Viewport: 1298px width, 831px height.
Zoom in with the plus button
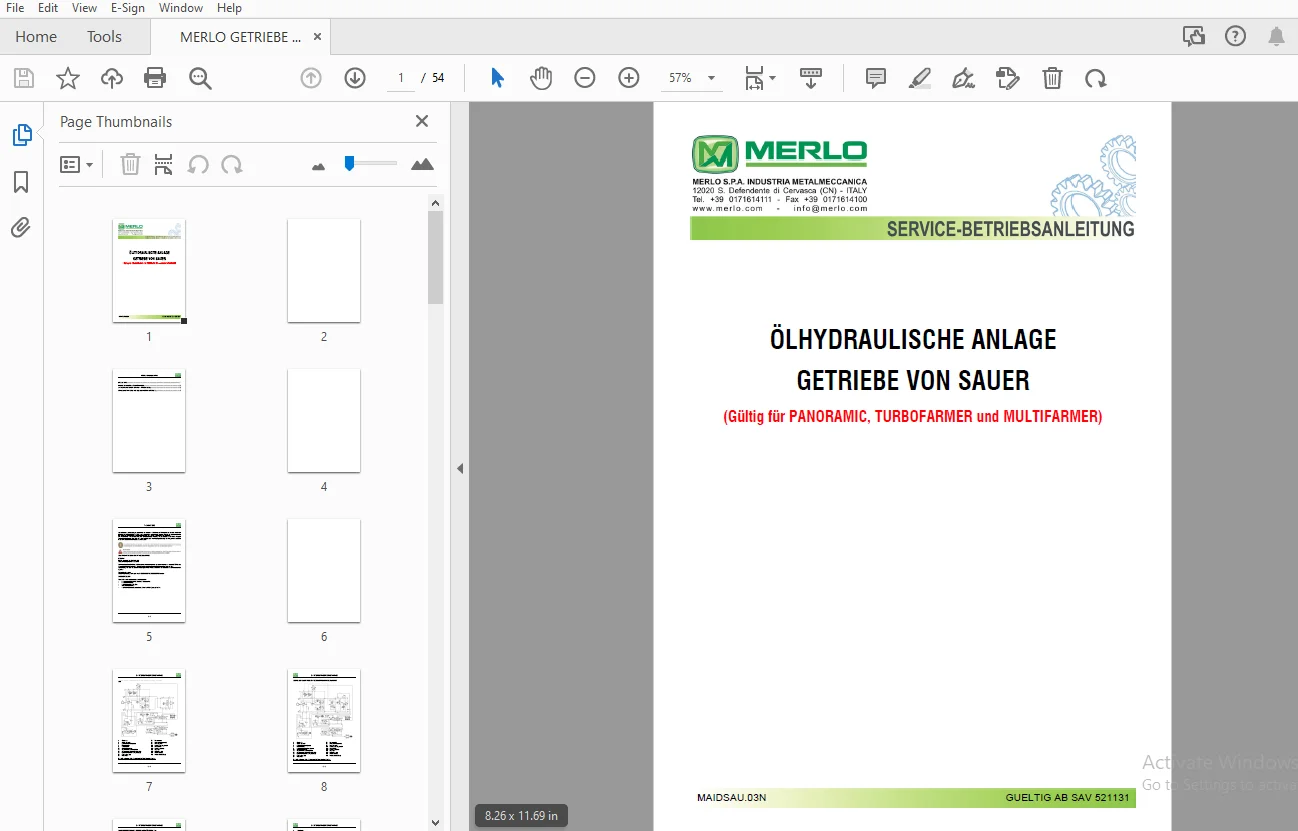(x=629, y=78)
